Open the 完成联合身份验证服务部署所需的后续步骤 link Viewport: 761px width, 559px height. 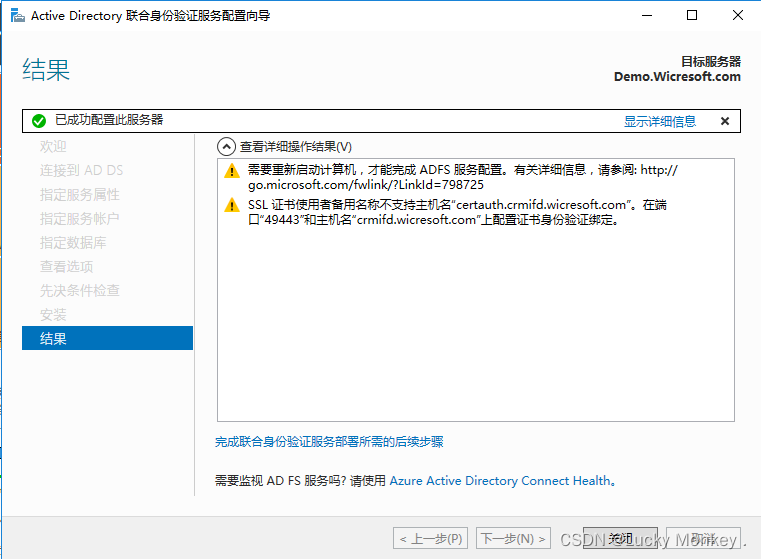coord(329,442)
